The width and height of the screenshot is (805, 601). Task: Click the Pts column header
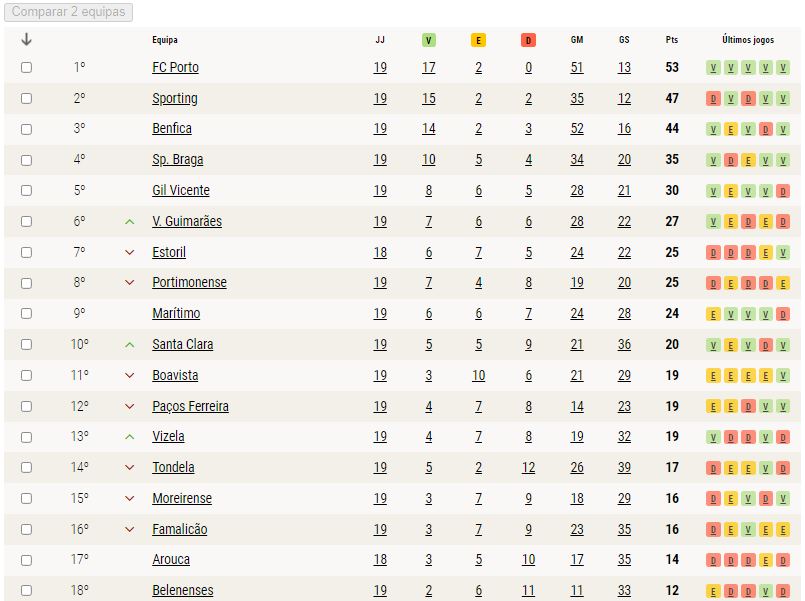click(x=672, y=40)
